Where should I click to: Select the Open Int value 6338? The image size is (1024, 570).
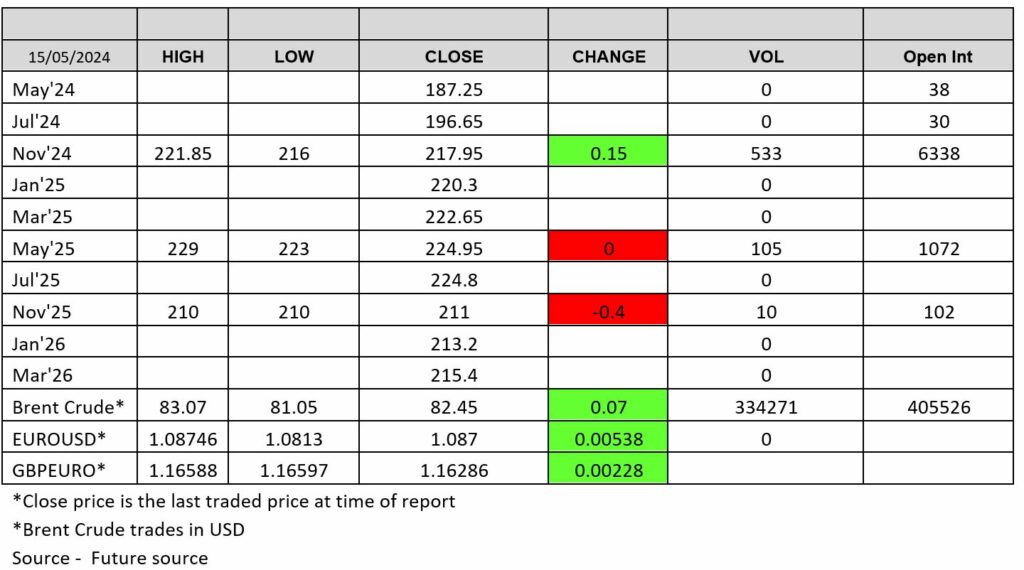pyautogui.click(x=938, y=154)
